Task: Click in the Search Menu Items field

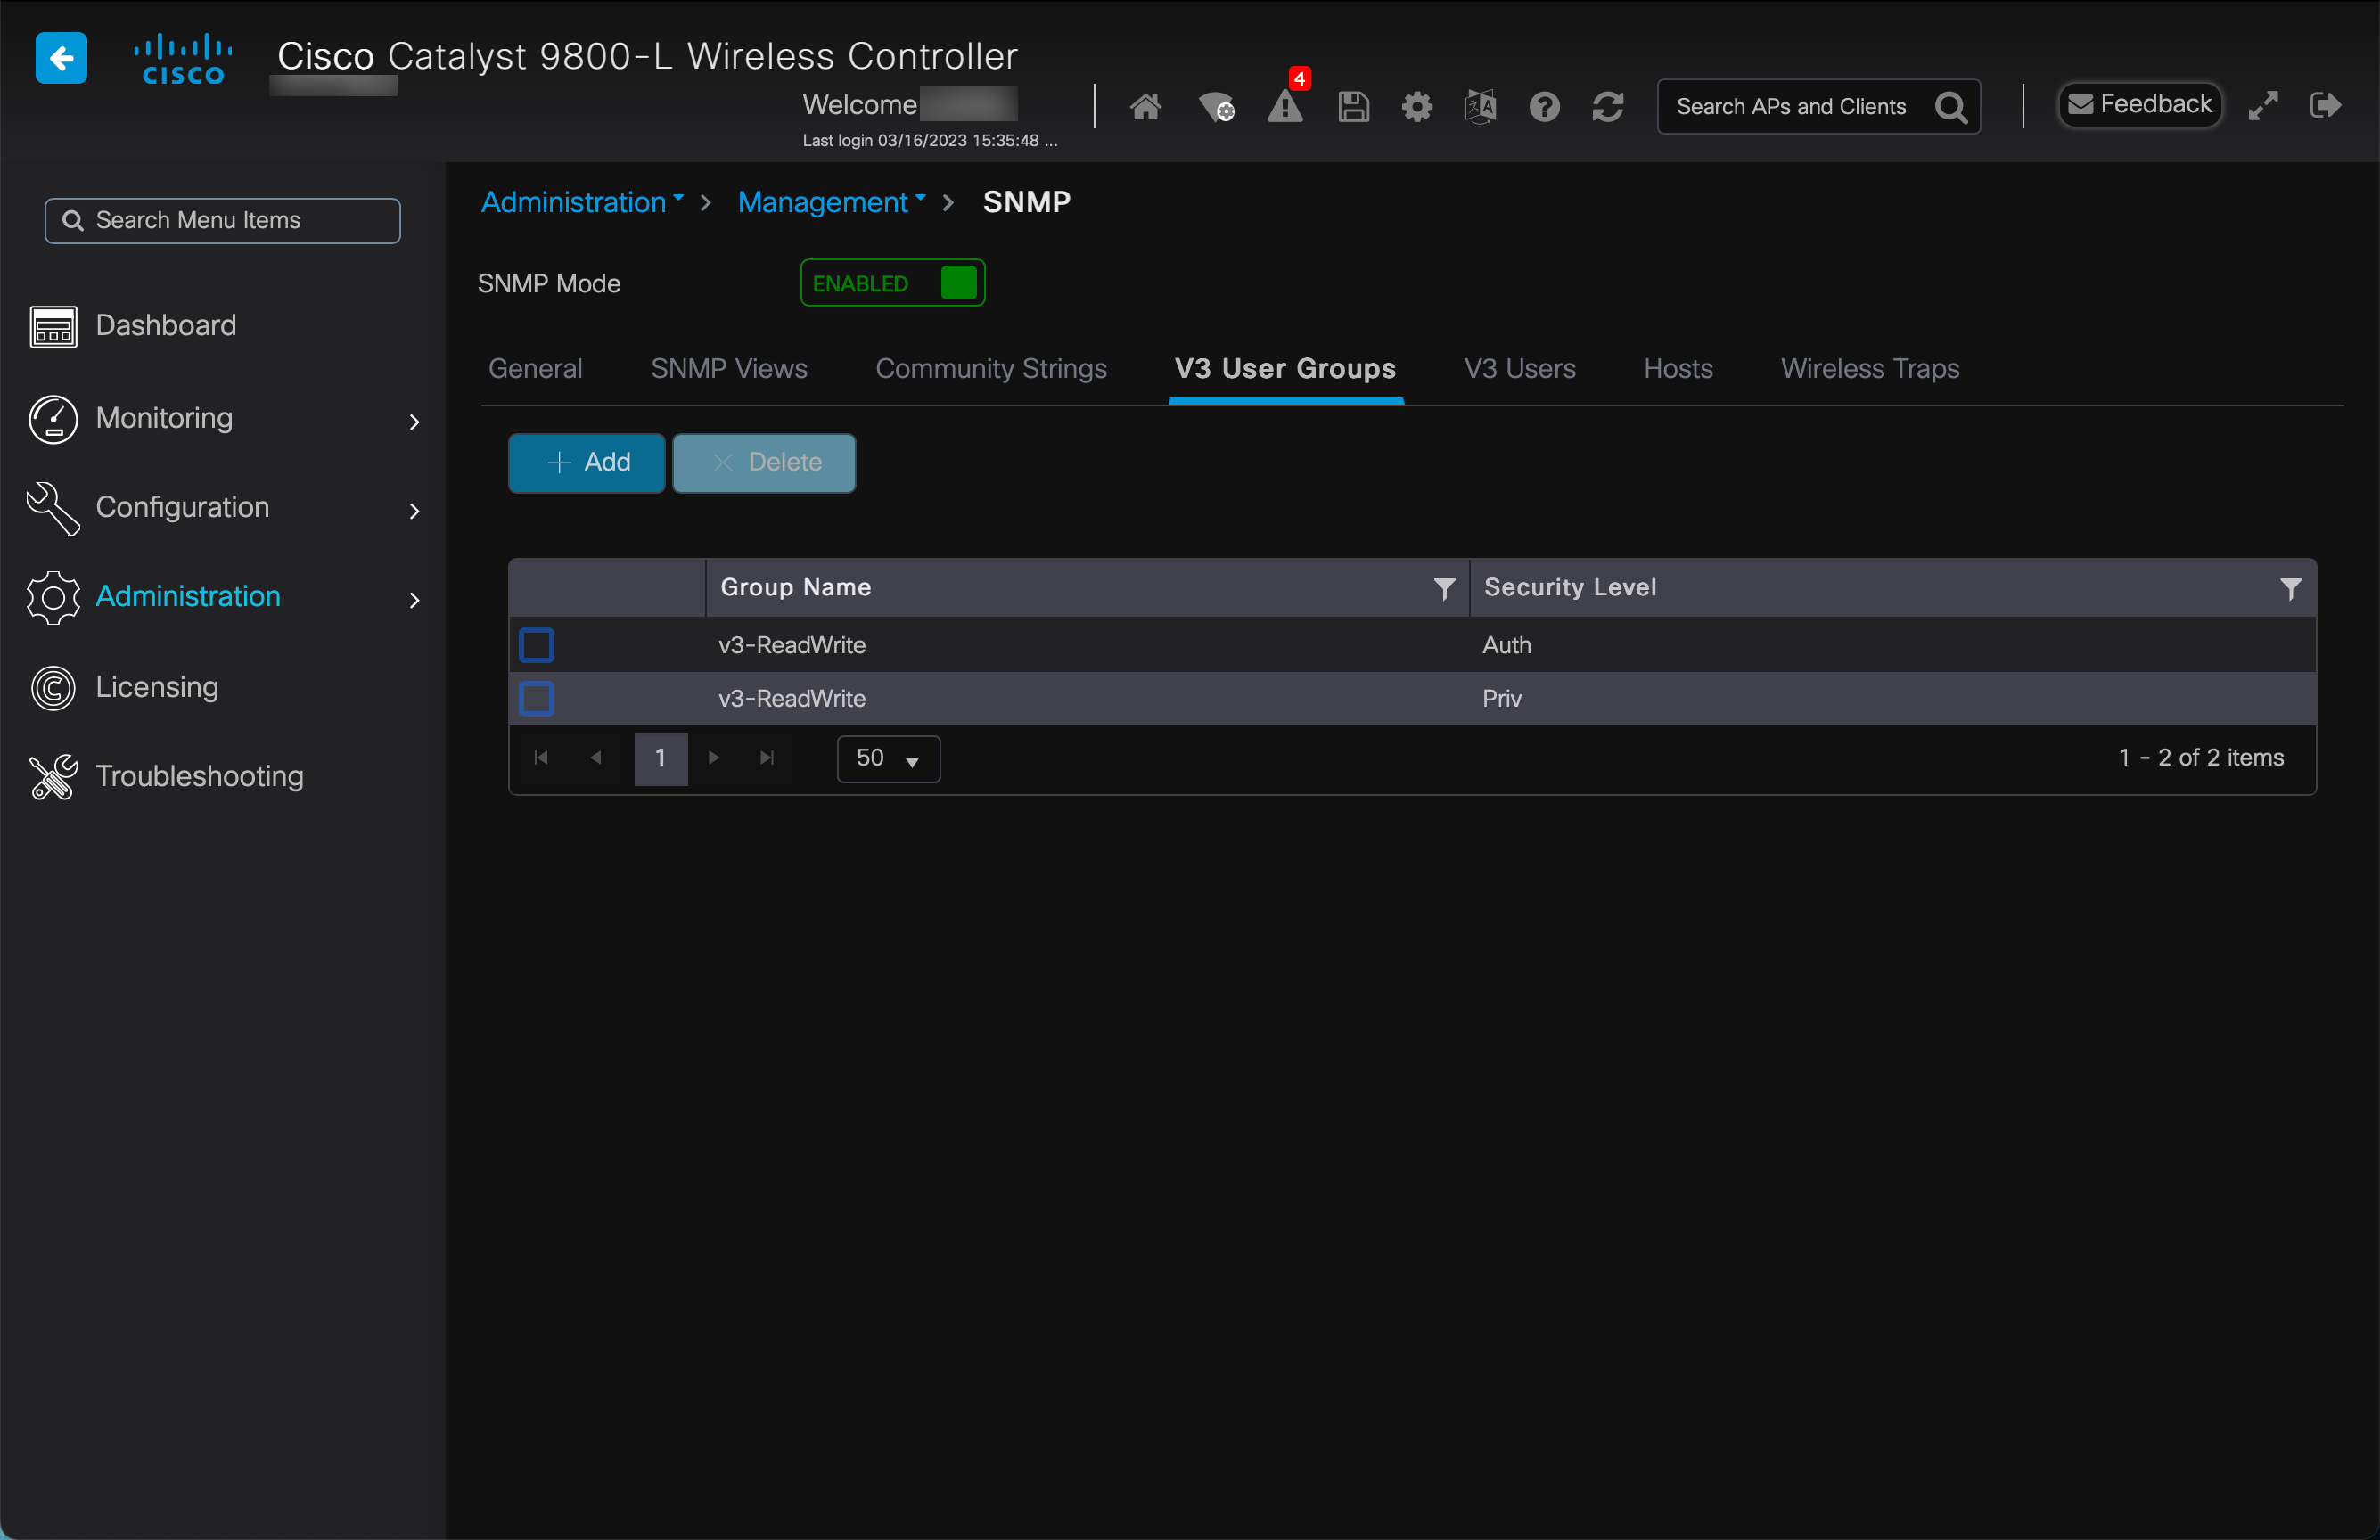Action: [222, 220]
